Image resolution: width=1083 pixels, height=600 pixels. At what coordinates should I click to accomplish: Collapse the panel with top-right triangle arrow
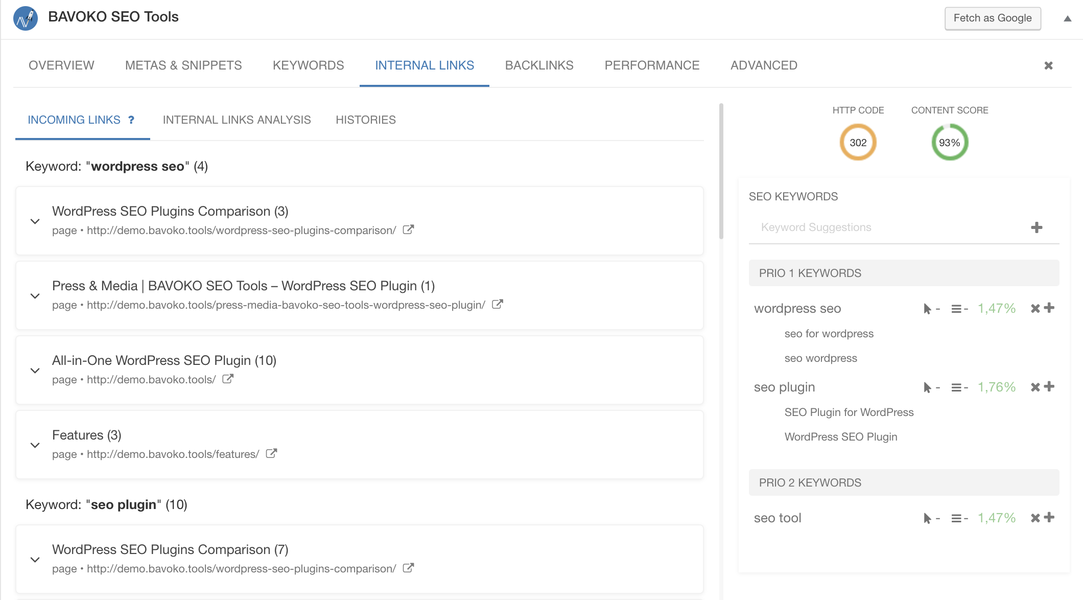[1067, 19]
